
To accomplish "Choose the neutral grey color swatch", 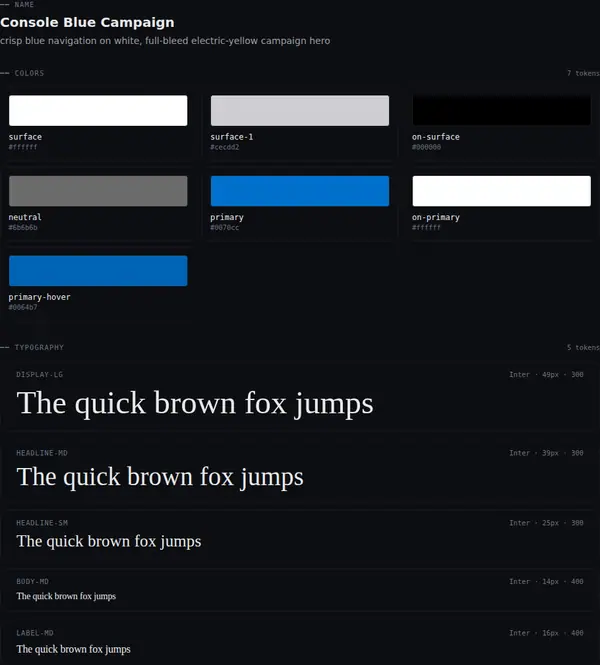I will point(98,191).
